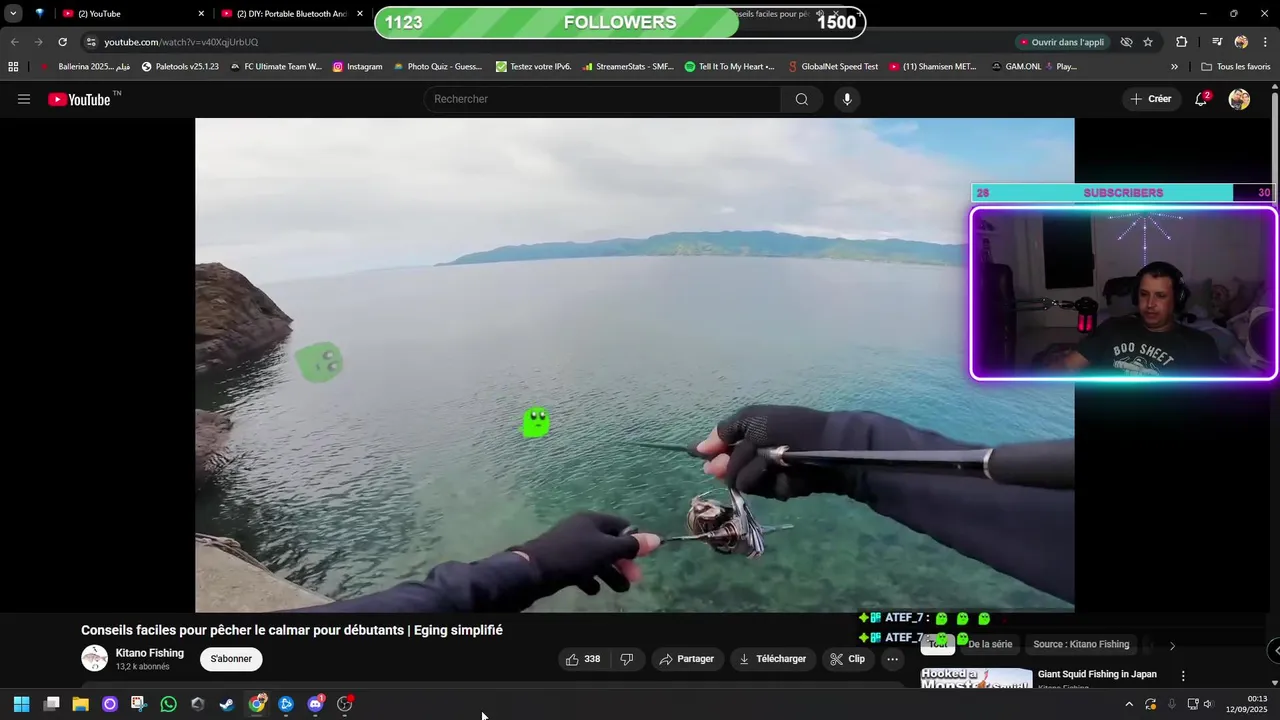
Task: Open the YouTube guide hamburger menu
Action: (x=24, y=99)
